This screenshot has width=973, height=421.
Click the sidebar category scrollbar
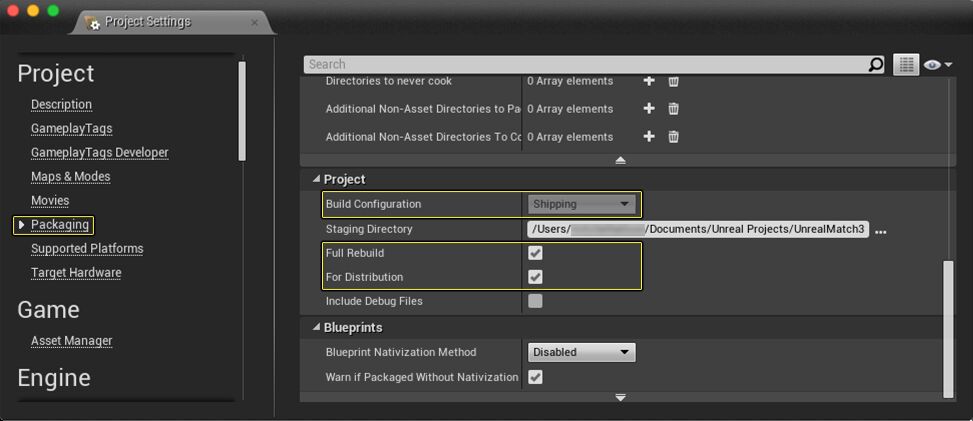[242, 111]
